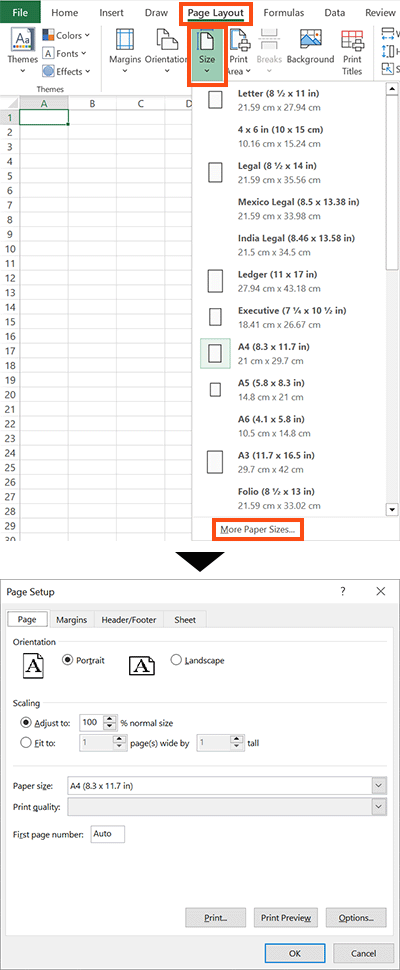The image size is (400, 970).
Task: Switch to the Header/Footer tab
Action: (x=129, y=620)
